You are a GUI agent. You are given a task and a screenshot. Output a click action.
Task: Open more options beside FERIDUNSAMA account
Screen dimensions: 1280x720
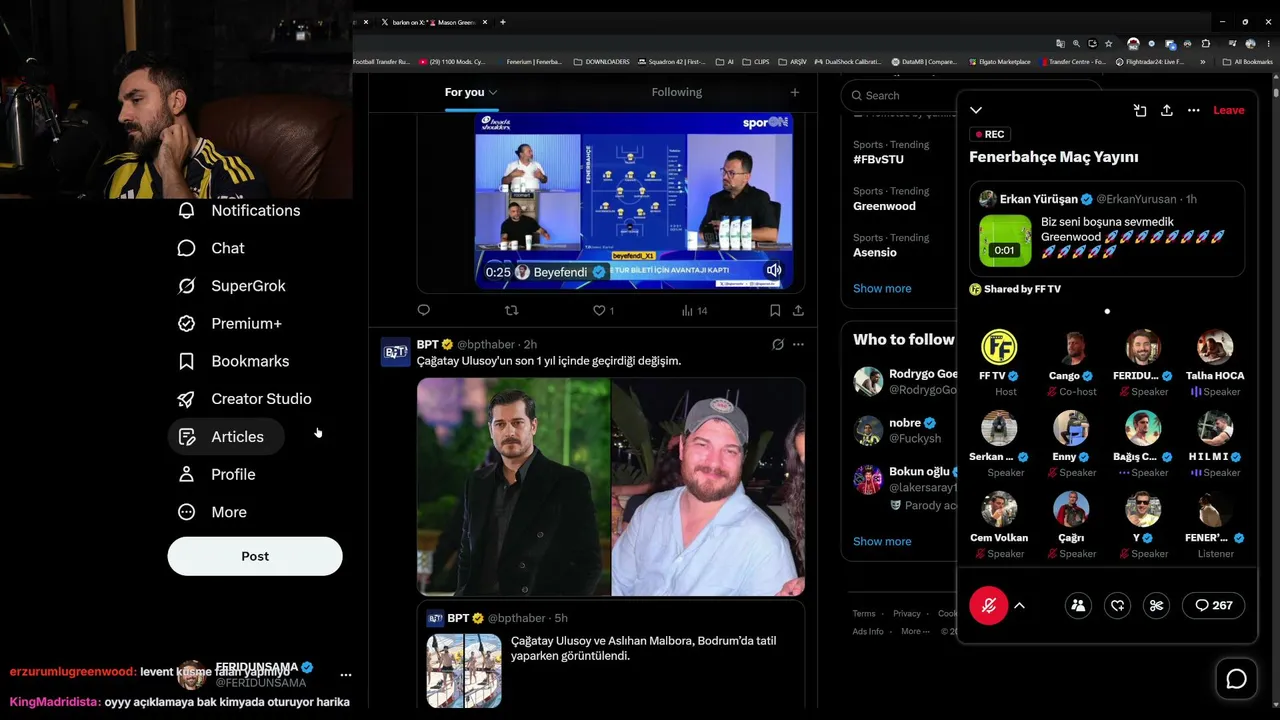346,675
